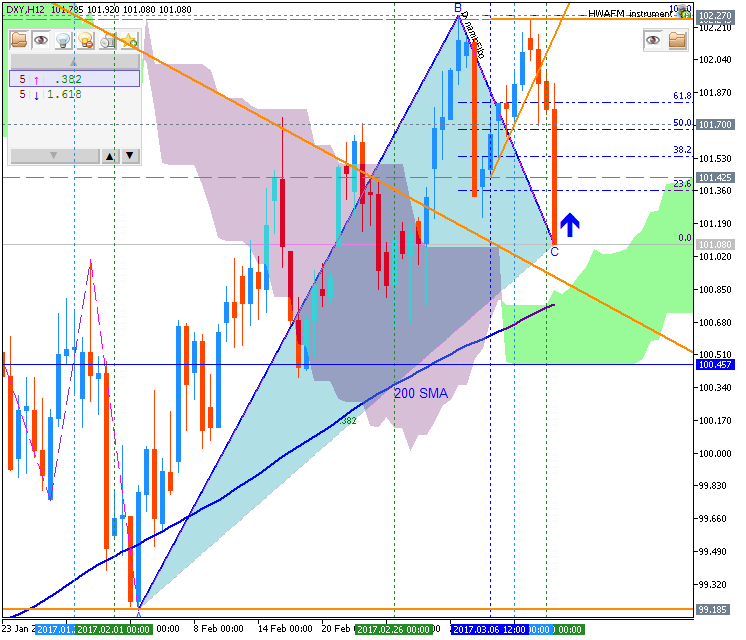Click the 50.0 Fibonacci level label
This screenshot has width=746, height=640.
click(682, 123)
